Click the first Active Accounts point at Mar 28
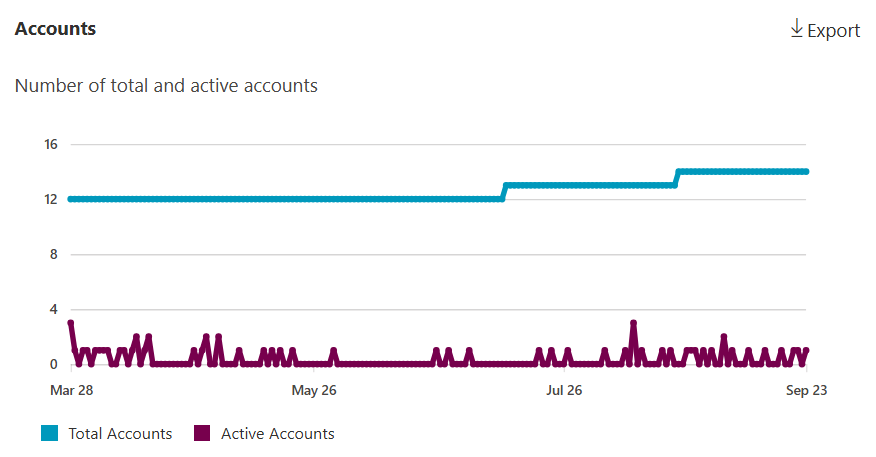Image resolution: width=876 pixels, height=457 pixels. [x=70, y=323]
